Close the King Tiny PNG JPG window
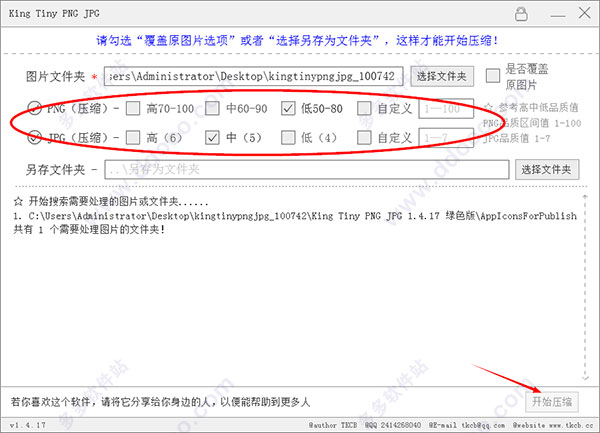The height and width of the screenshot is (433, 600). coord(584,13)
